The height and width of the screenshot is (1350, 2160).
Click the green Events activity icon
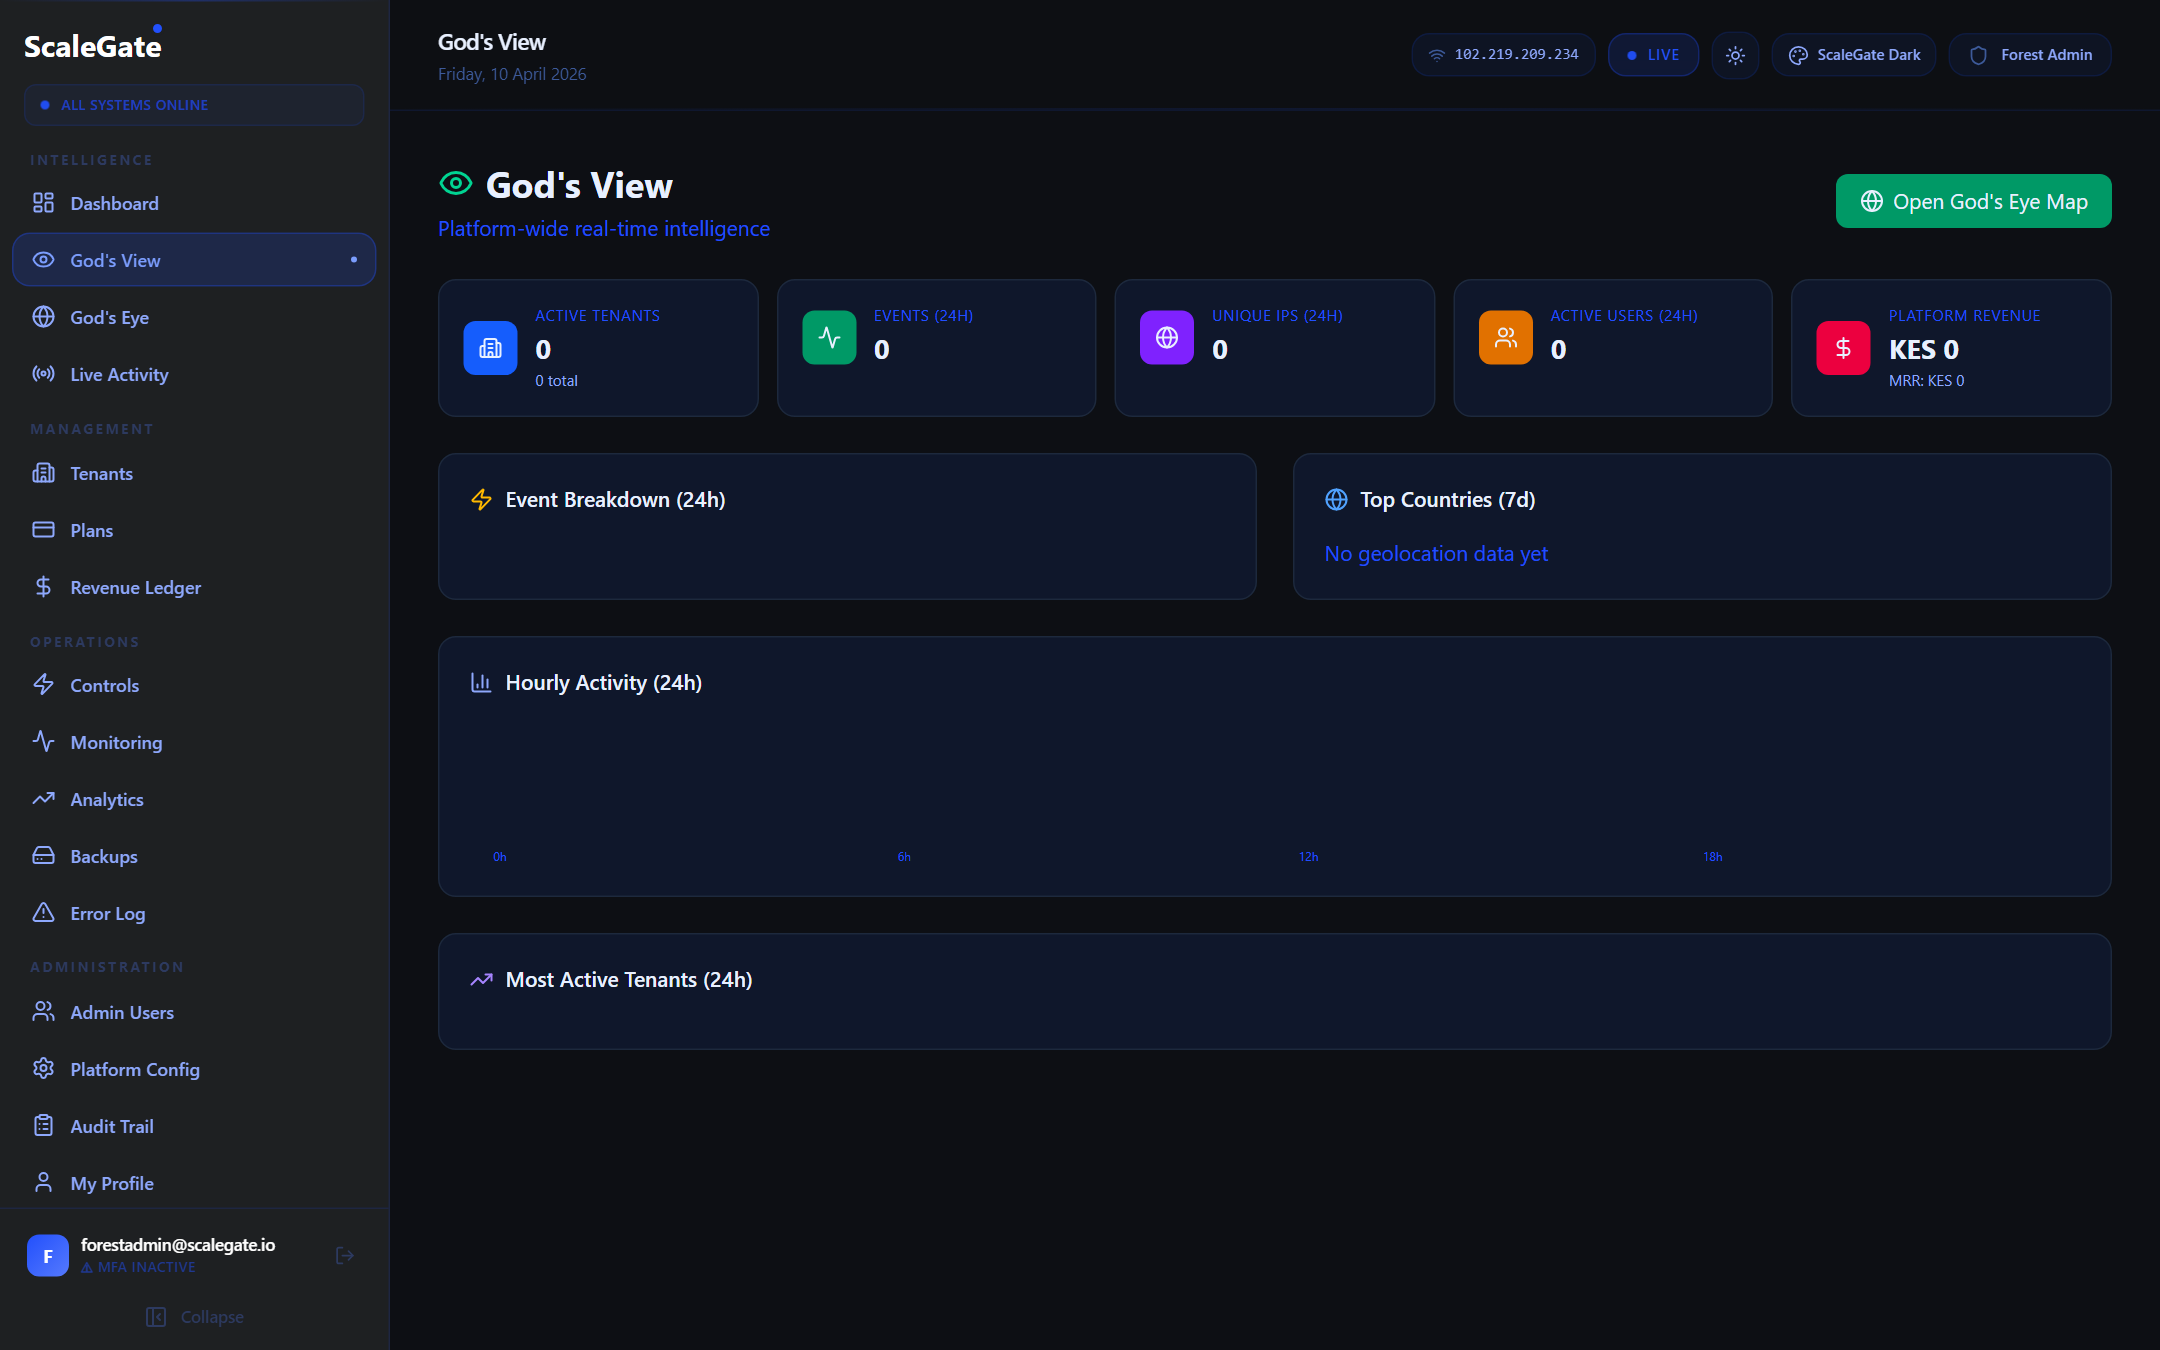pos(829,338)
